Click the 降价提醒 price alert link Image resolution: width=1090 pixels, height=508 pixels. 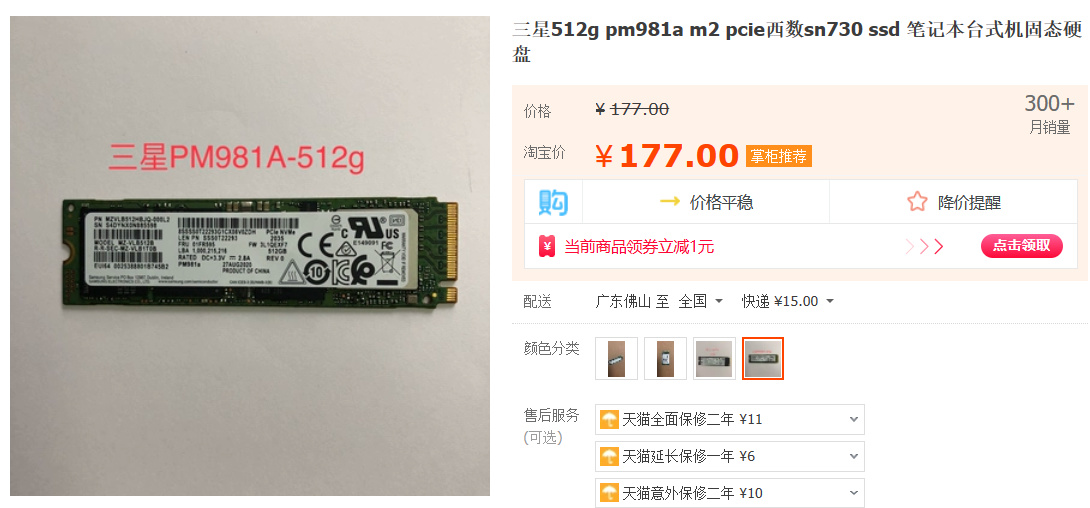[969, 202]
